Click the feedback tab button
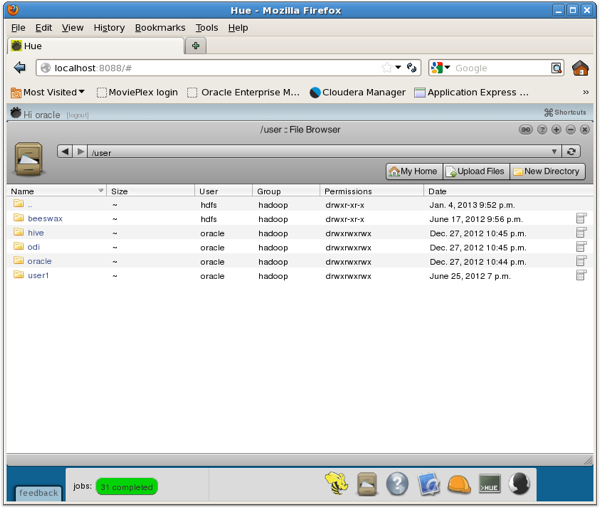The width and height of the screenshot is (600, 508). pyautogui.click(x=39, y=493)
